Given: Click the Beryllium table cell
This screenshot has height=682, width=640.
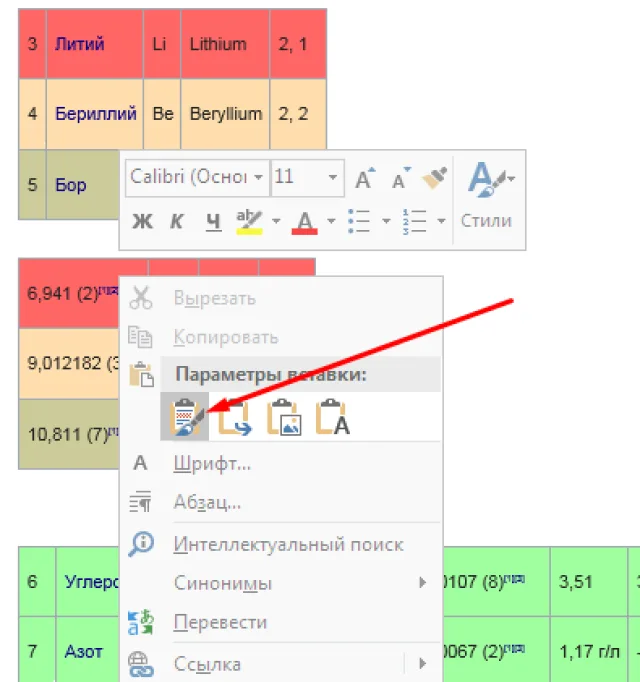Looking at the screenshot, I should tap(225, 114).
